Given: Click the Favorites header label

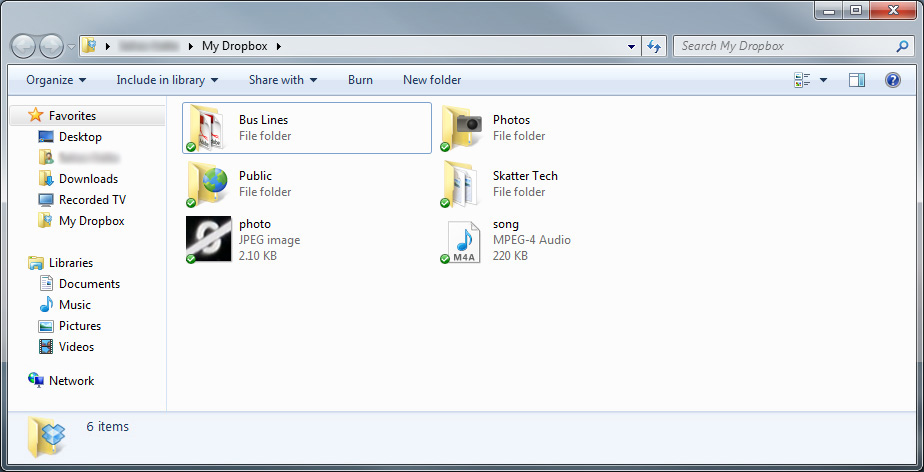Looking at the screenshot, I should coord(72,116).
